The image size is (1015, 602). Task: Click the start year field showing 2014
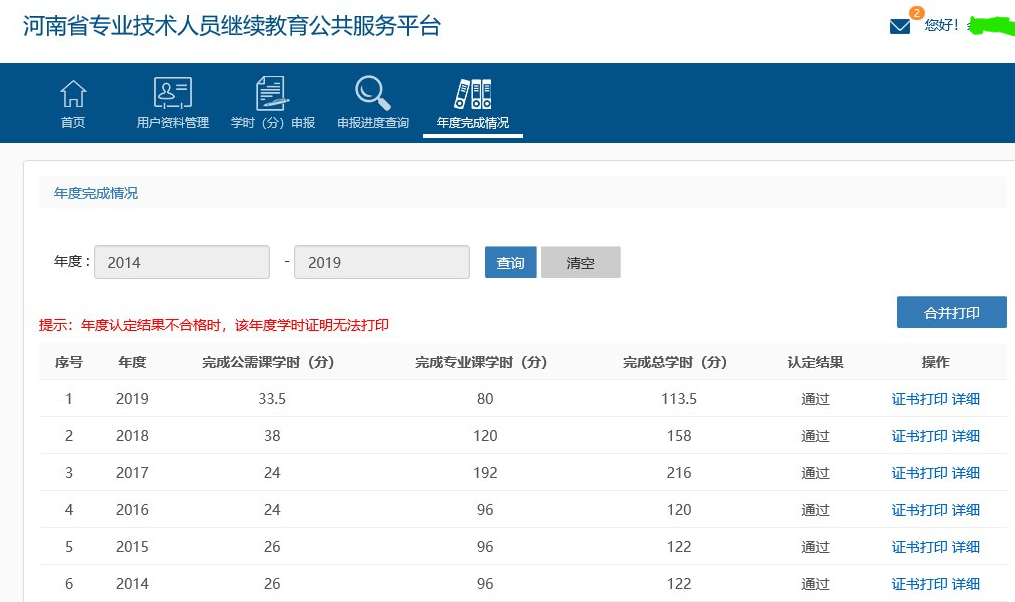point(181,260)
